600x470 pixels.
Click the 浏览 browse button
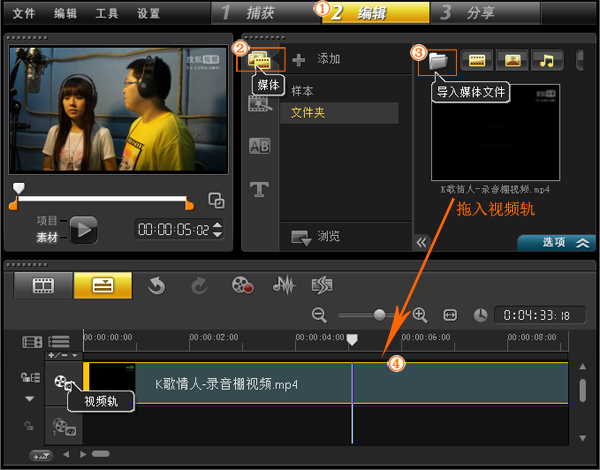tap(315, 236)
